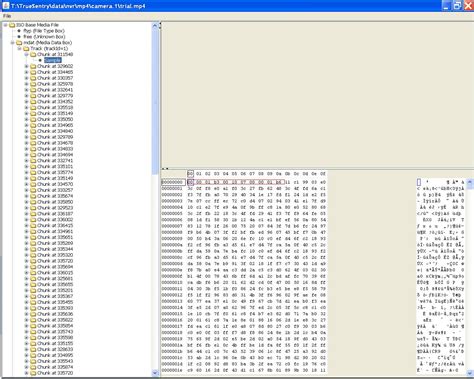Click folder icon of Chunk at 335651
474x379 pixels.
(x=33, y=237)
